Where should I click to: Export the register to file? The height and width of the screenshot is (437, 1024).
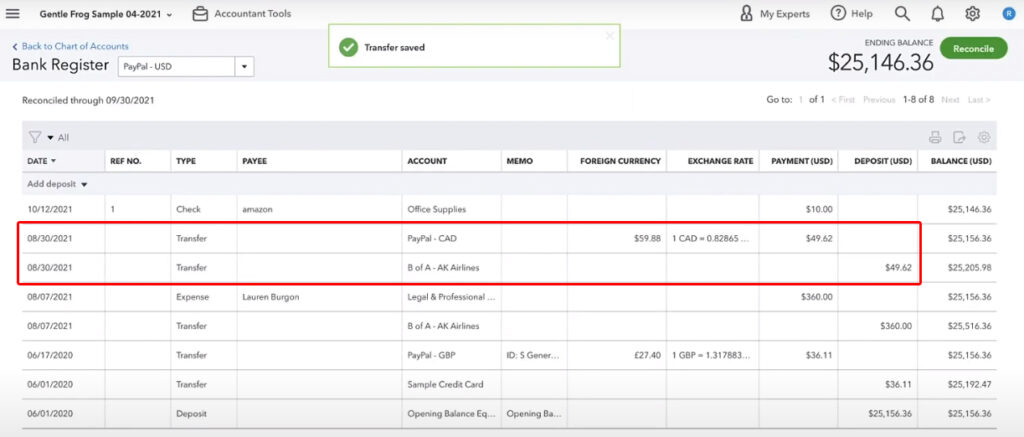pyautogui.click(x=959, y=137)
